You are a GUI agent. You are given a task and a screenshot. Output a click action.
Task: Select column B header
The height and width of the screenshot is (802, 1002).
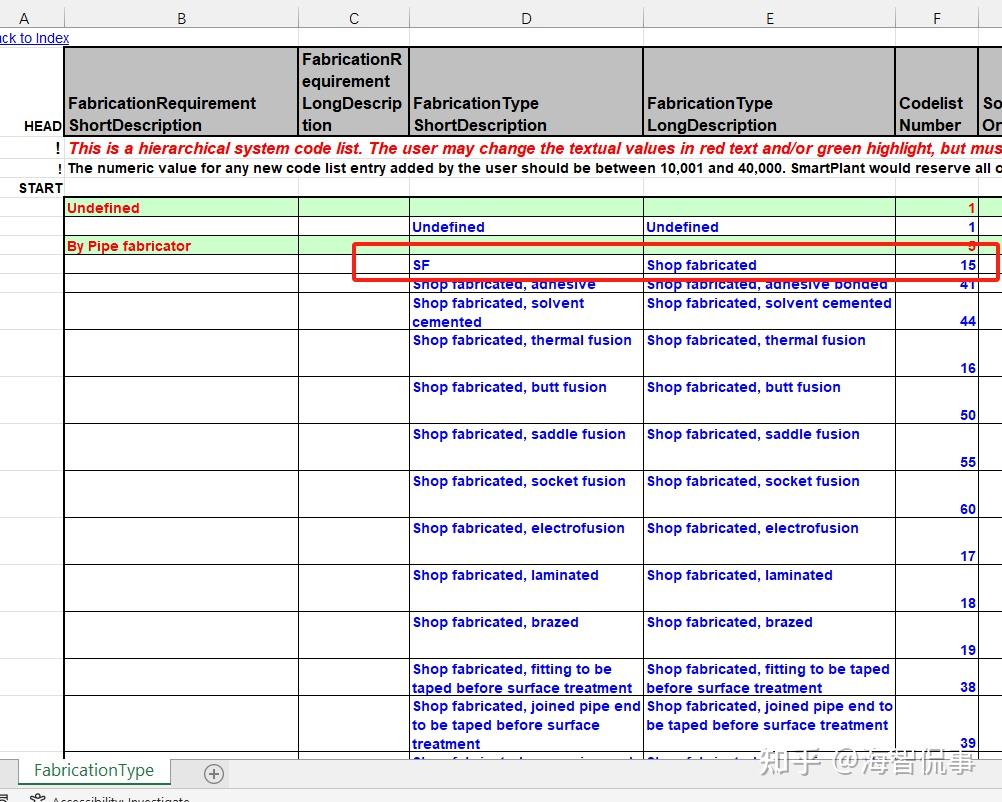pos(181,18)
